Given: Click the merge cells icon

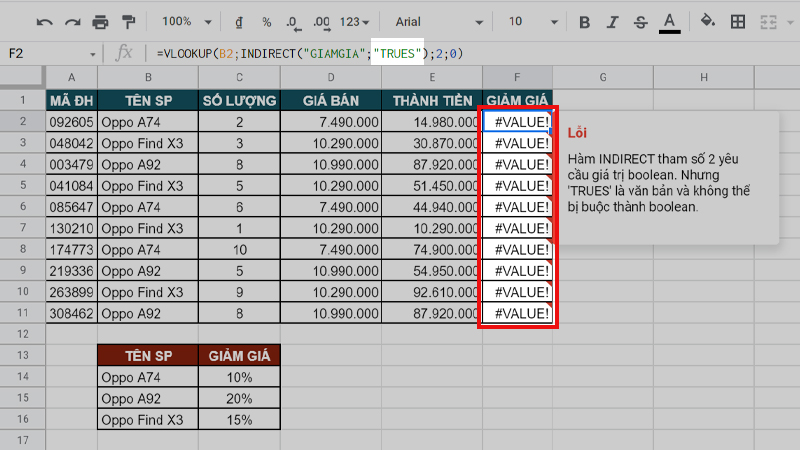Looking at the screenshot, I should 768,22.
